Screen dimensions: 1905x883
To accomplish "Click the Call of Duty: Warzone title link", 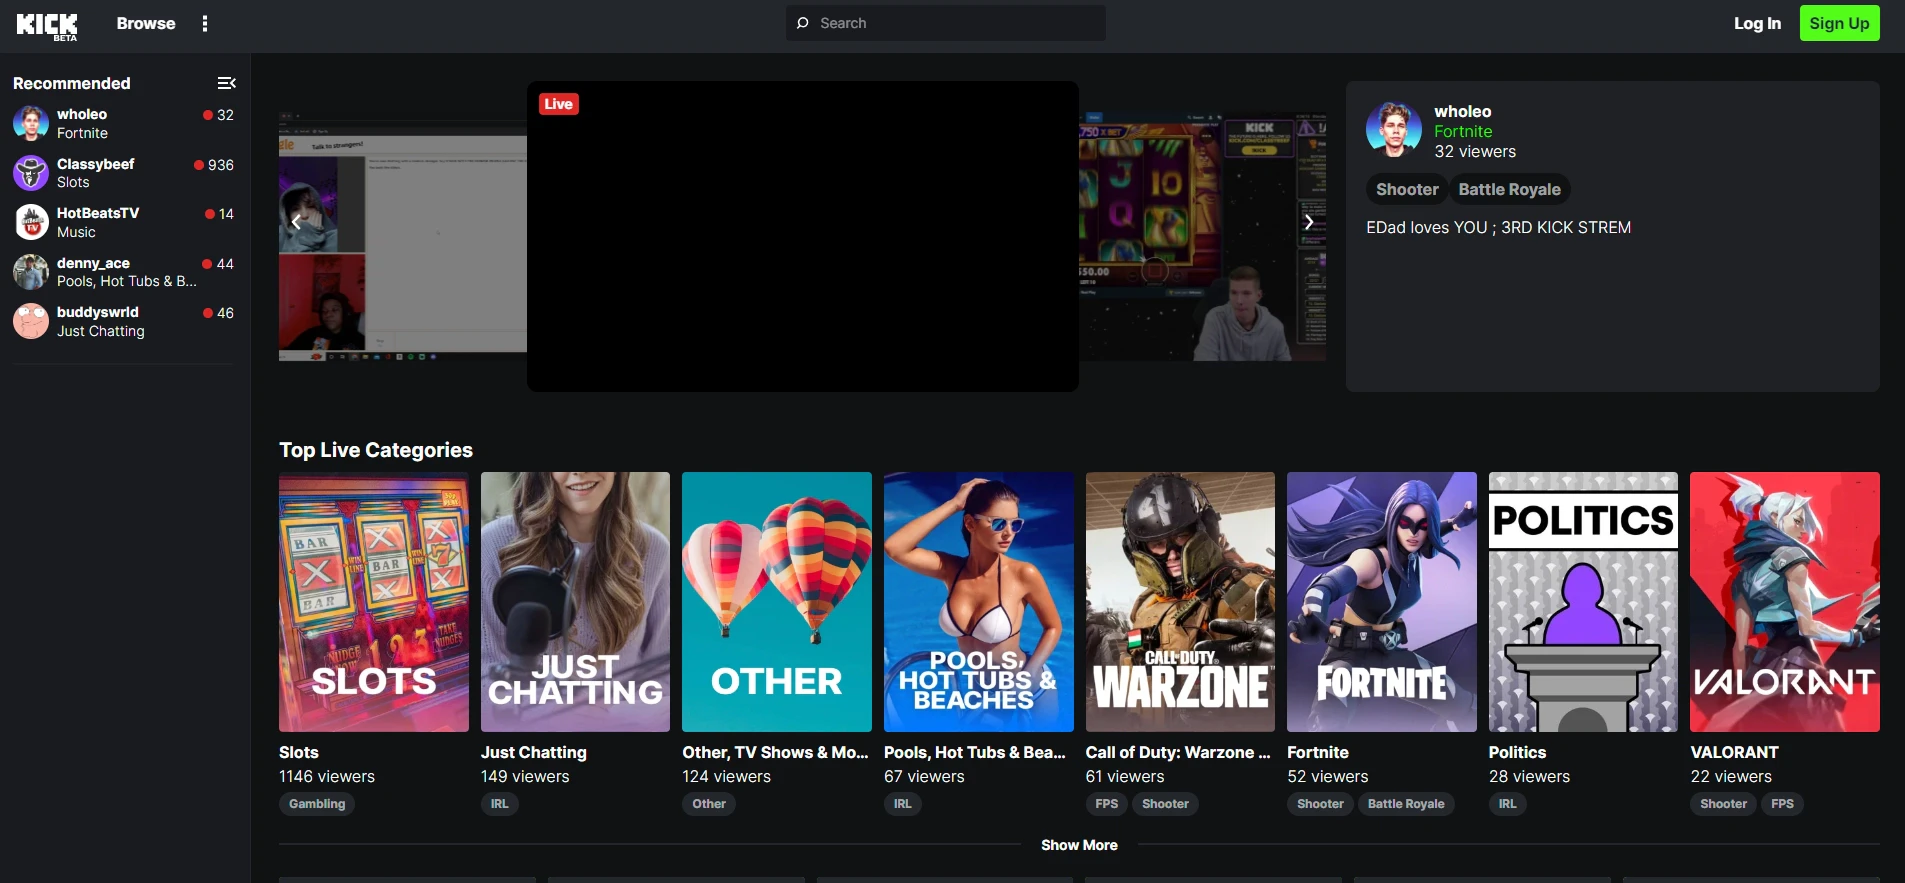I will (x=1178, y=752).
